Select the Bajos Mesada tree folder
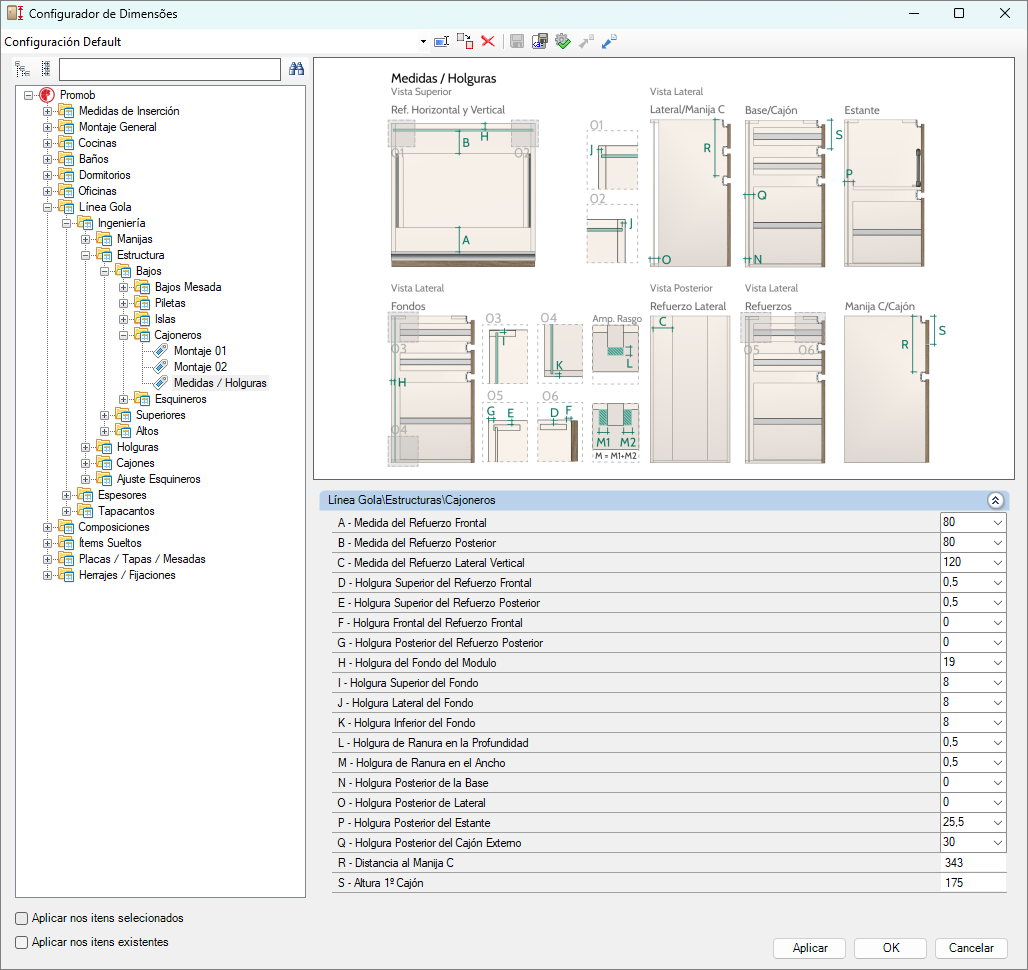This screenshot has height=970, width=1028. pos(188,287)
